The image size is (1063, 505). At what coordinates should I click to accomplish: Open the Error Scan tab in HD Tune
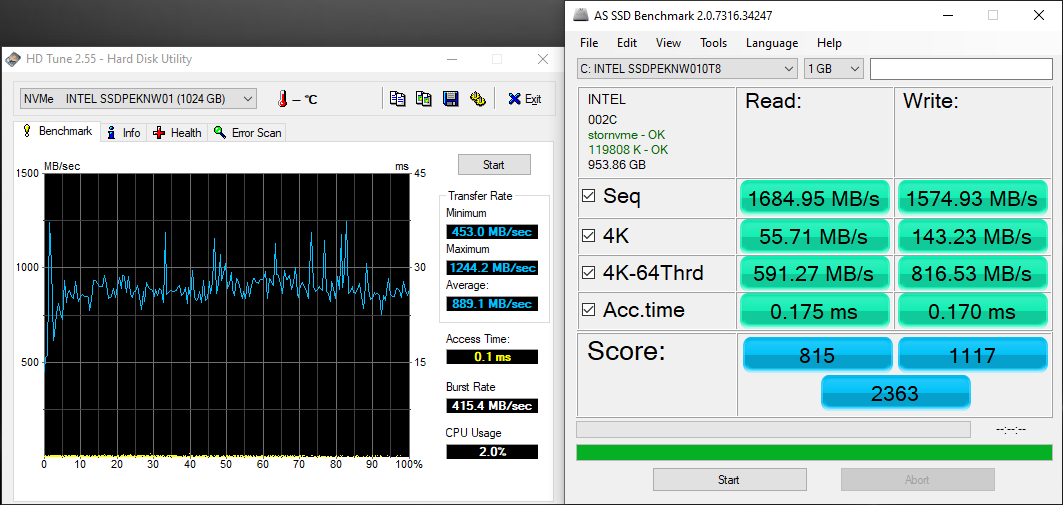[x=247, y=133]
